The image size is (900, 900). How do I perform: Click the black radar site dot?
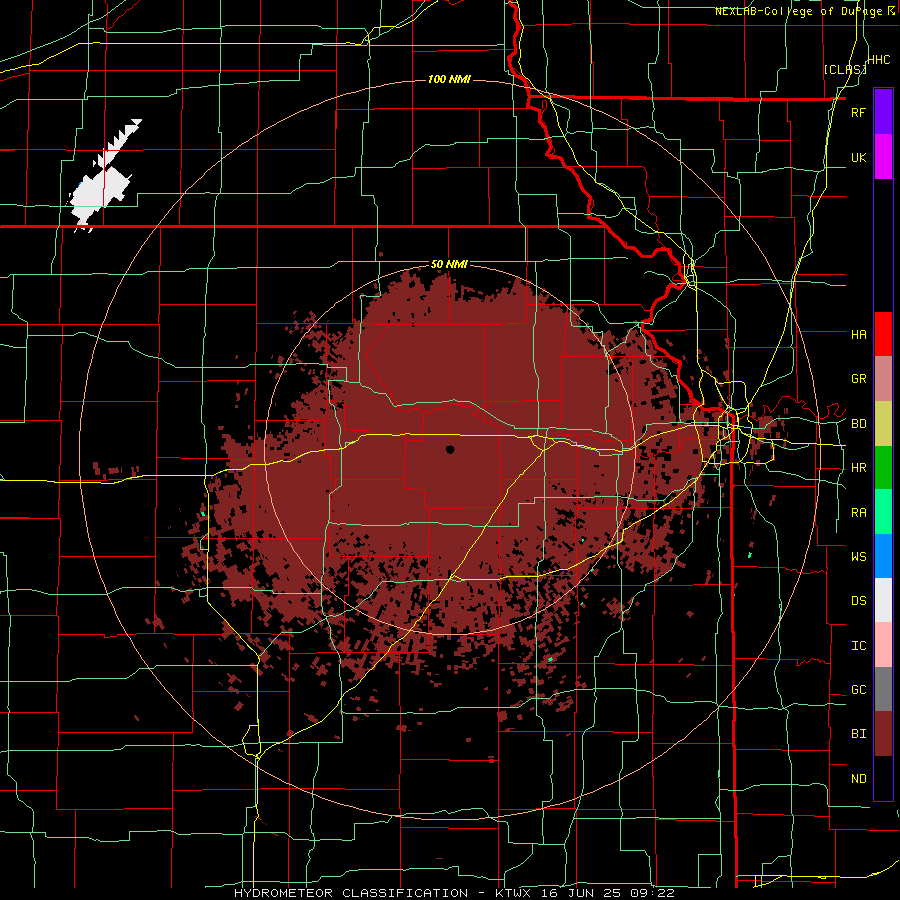(450, 449)
